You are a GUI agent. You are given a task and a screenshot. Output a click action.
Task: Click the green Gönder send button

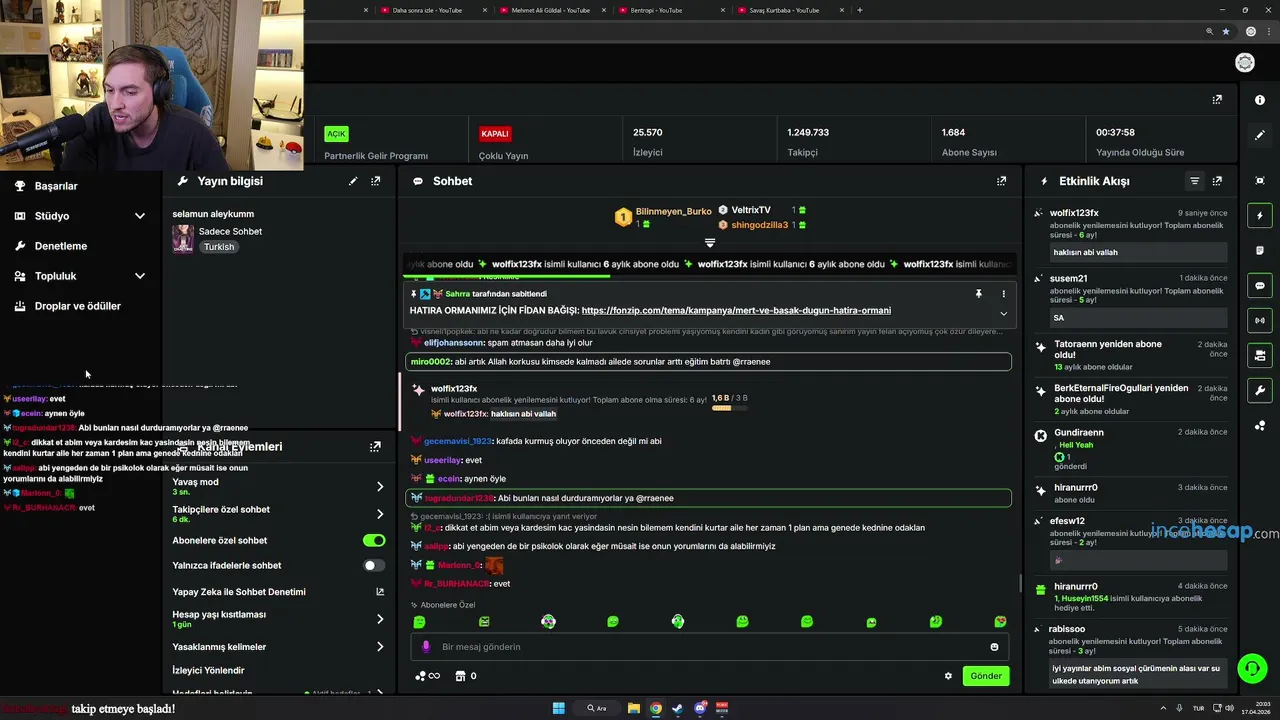[x=985, y=676]
